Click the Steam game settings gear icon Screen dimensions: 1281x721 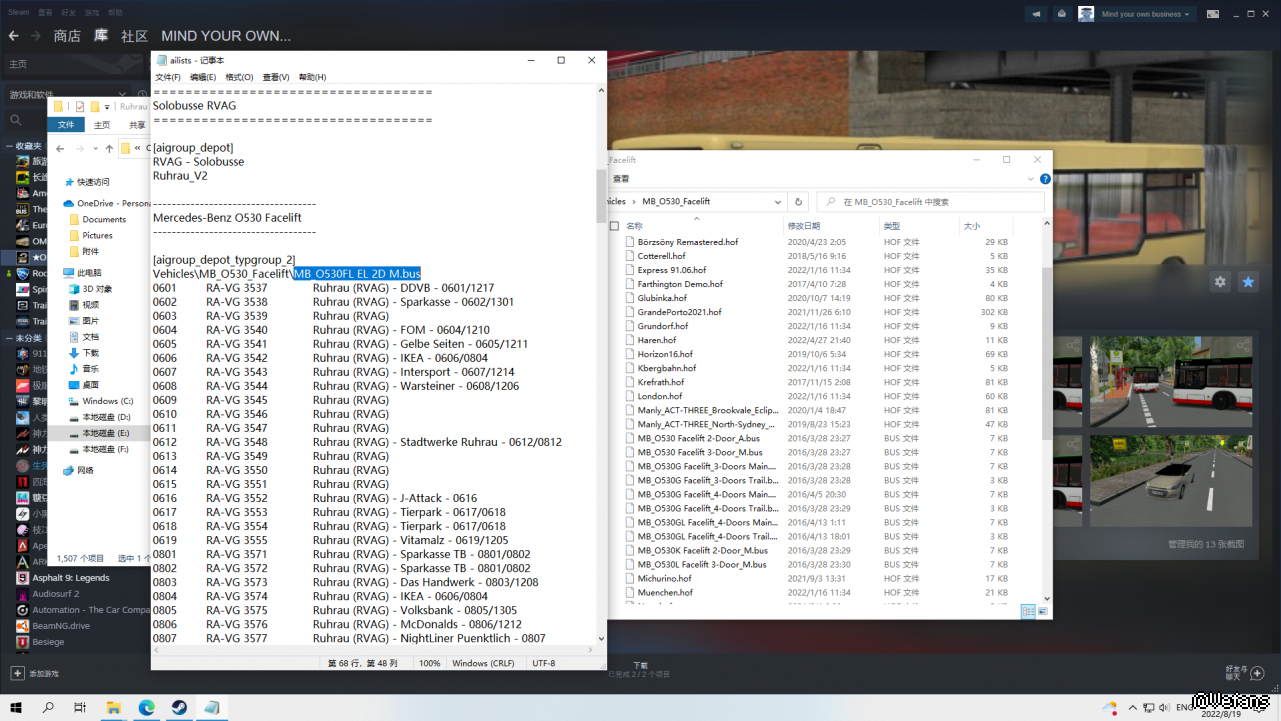point(1220,282)
